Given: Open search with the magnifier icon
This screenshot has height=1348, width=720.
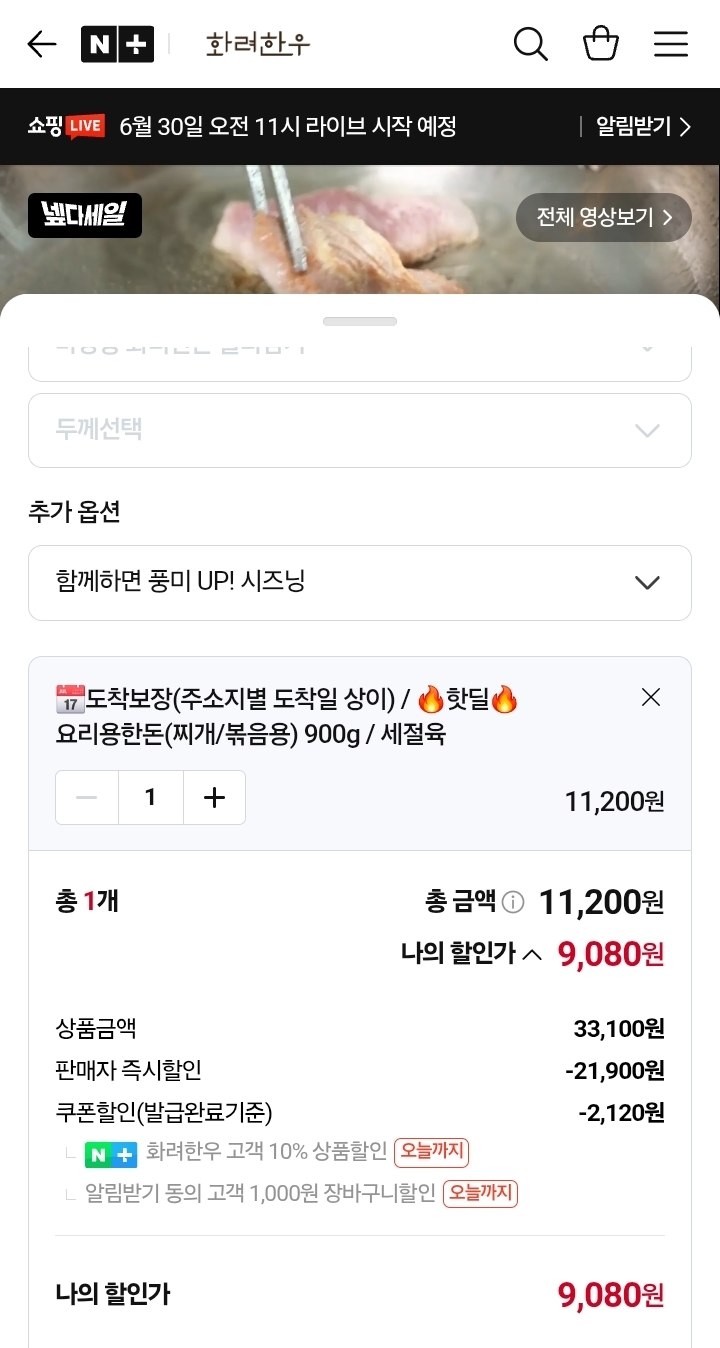Looking at the screenshot, I should [x=530, y=44].
